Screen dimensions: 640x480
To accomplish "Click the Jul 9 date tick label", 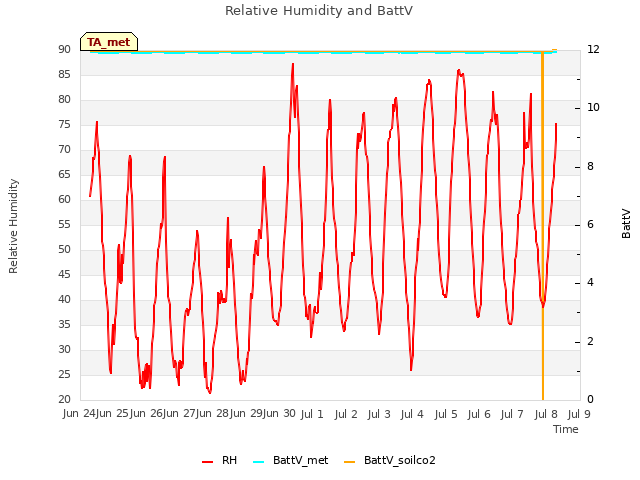I will (x=579, y=414).
